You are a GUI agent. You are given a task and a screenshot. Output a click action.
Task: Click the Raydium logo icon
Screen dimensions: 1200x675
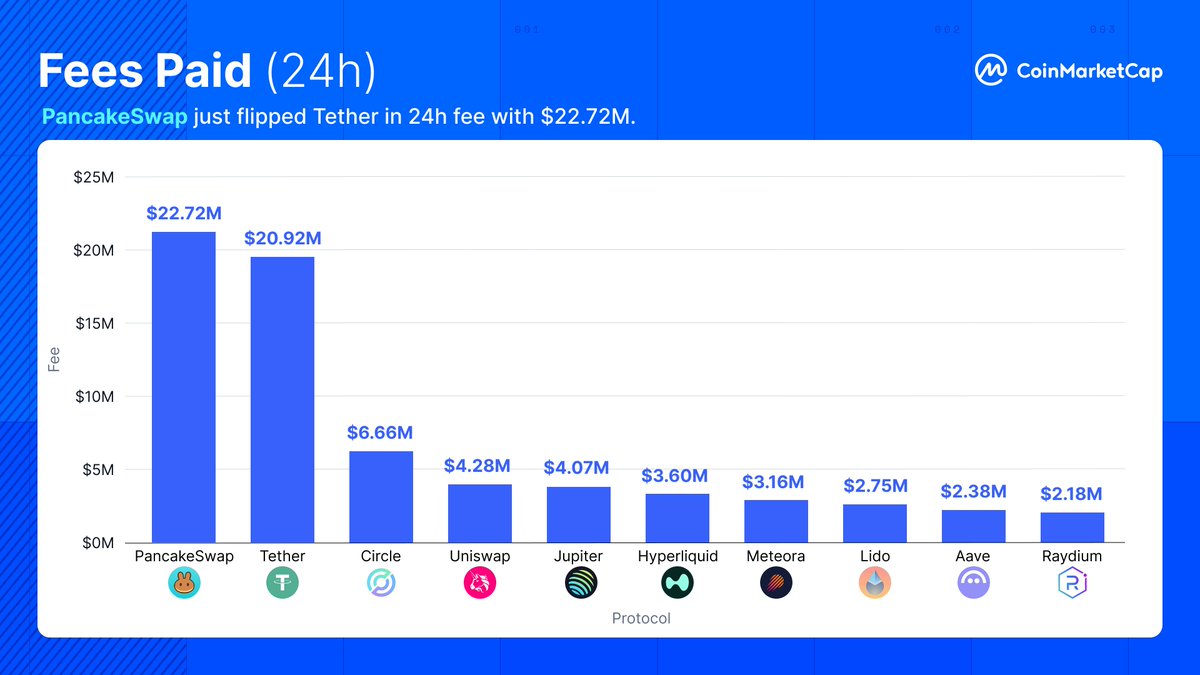[x=1072, y=583]
